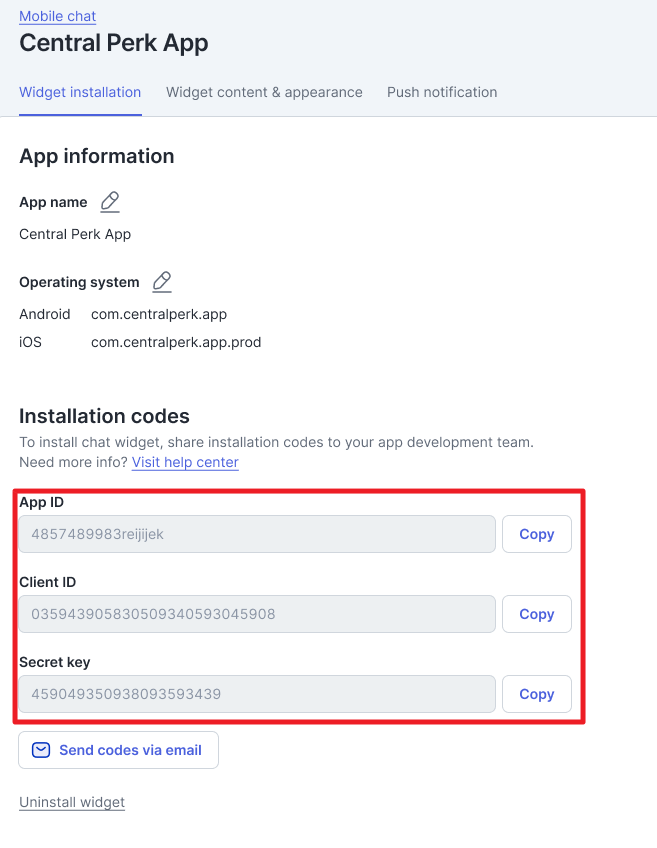Screen dimensions: 657x848
Task: Click the Installation codes heading
Action: [104, 416]
